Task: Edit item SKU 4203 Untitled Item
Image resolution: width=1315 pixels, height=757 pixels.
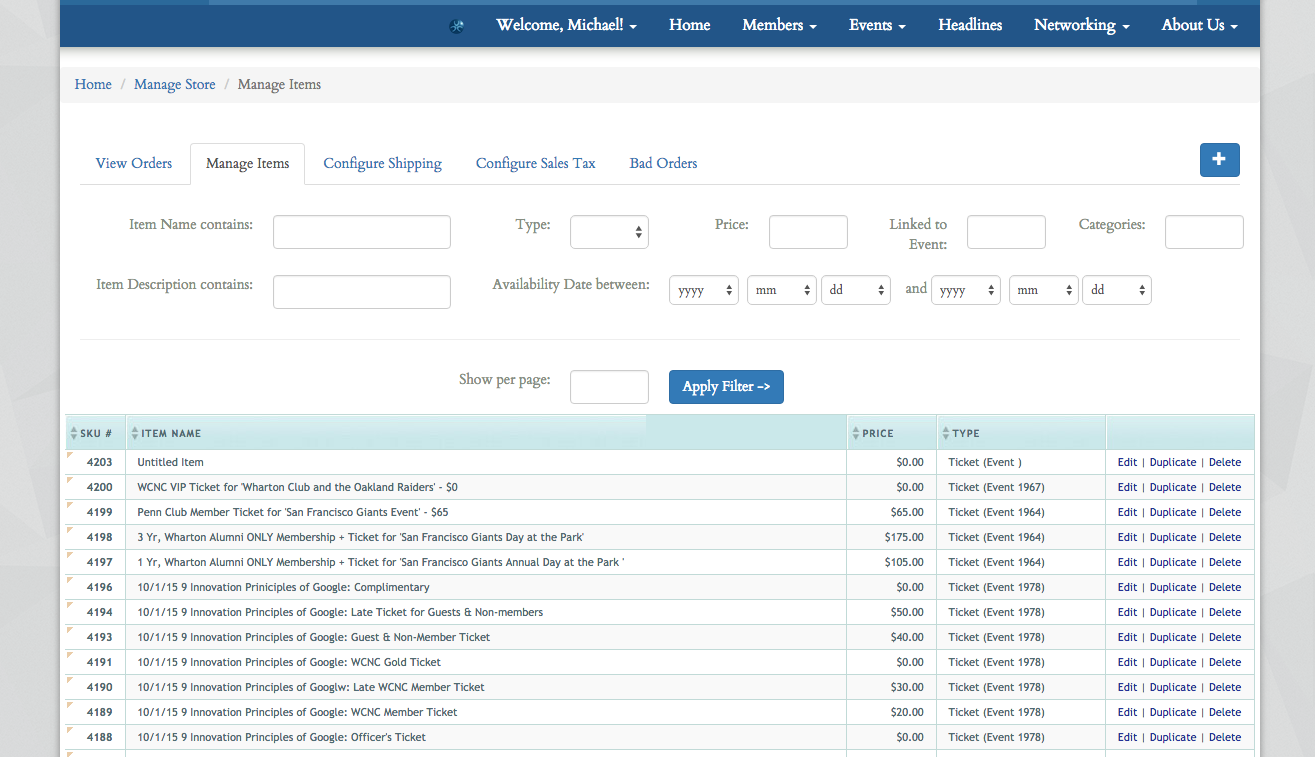Action: [1127, 462]
